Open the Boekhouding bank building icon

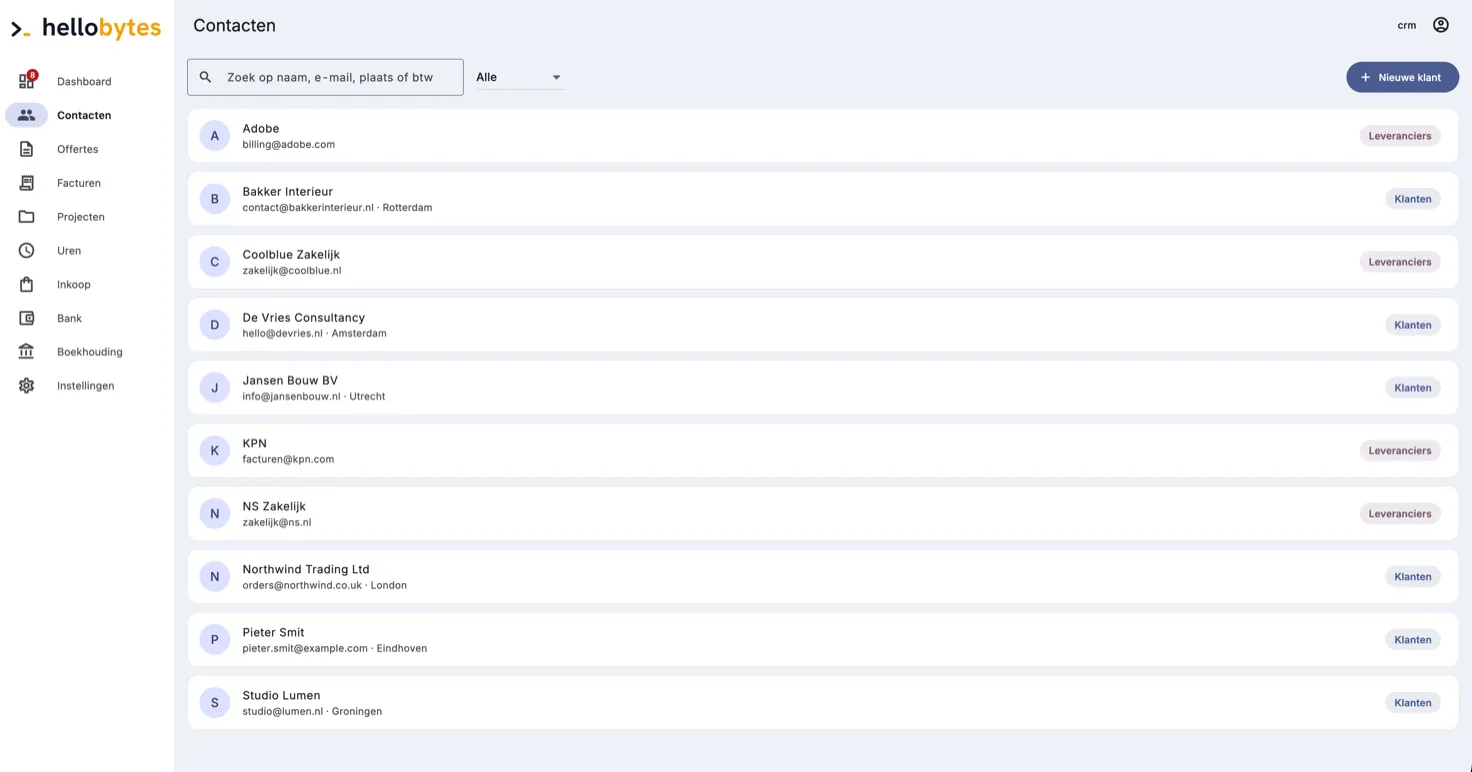[x=26, y=352]
